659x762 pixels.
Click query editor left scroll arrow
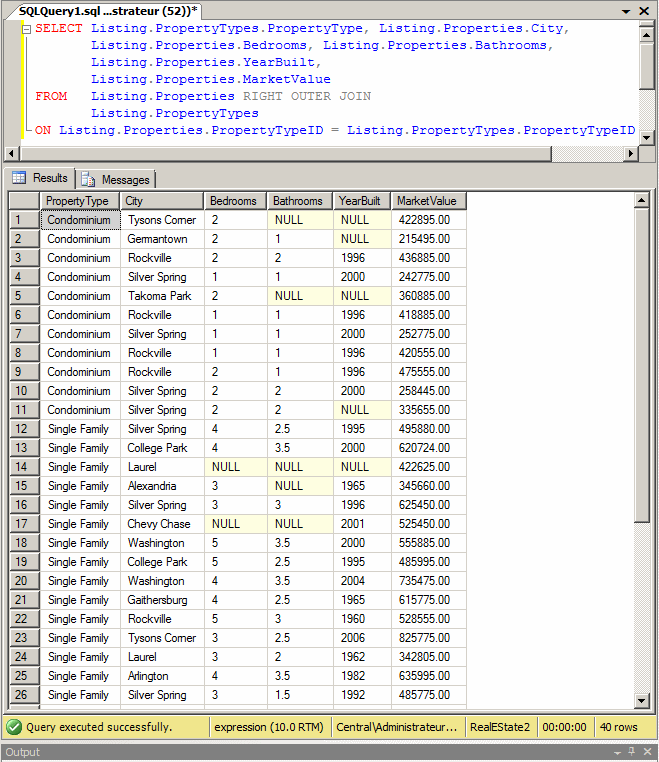(12, 154)
